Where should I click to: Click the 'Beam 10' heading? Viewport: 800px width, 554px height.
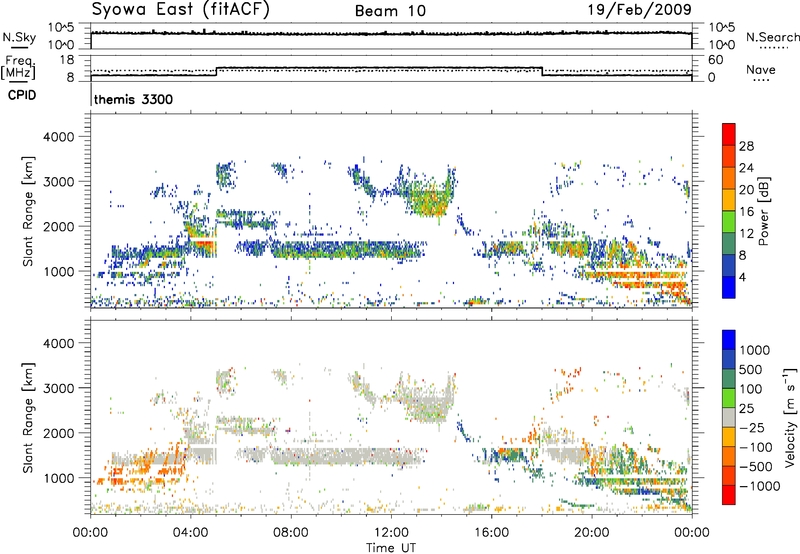[390, 11]
